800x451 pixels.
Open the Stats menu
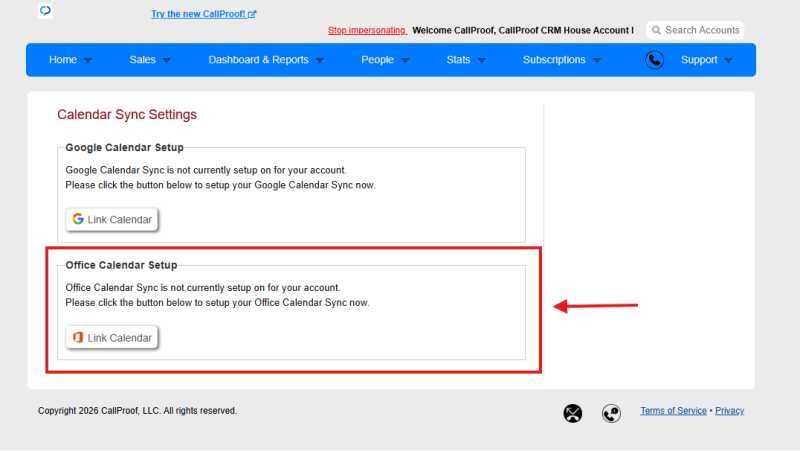click(x=466, y=60)
